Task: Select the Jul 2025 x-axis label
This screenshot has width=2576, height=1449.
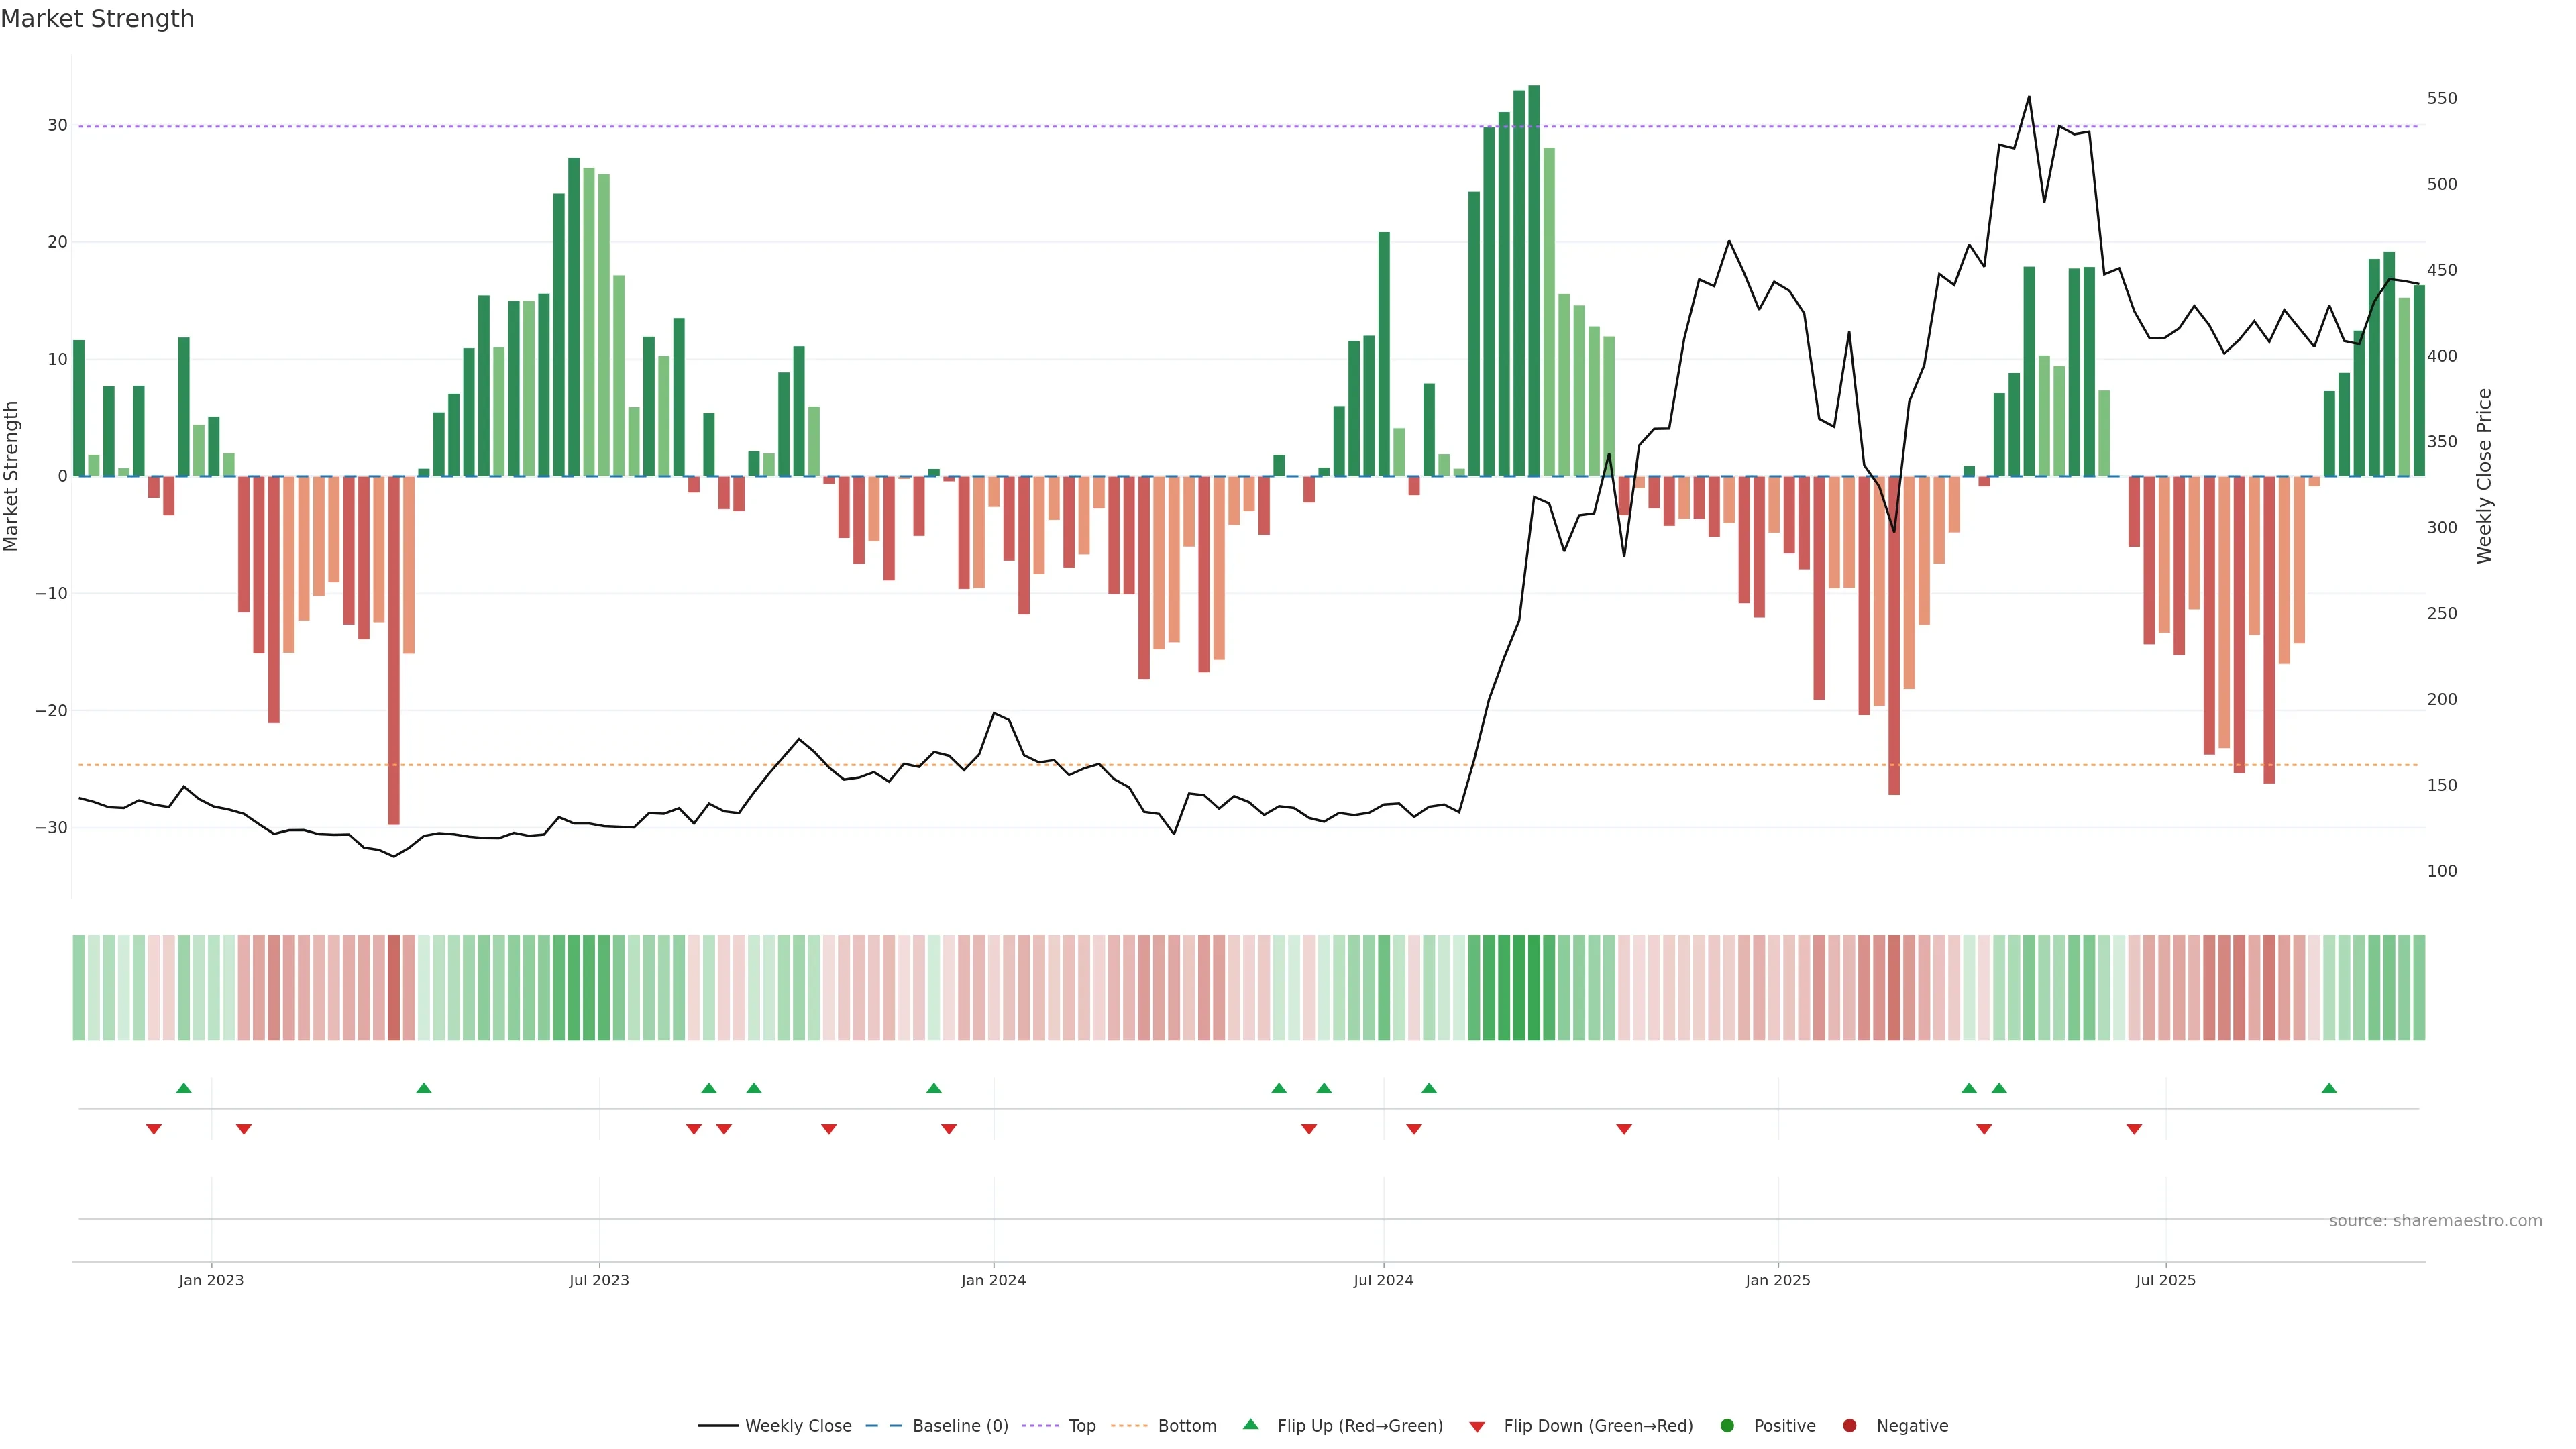Action: (2165, 1280)
